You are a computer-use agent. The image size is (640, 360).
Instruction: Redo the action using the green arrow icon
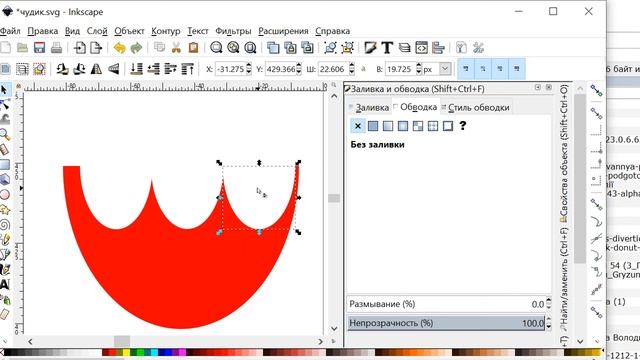[136, 48]
